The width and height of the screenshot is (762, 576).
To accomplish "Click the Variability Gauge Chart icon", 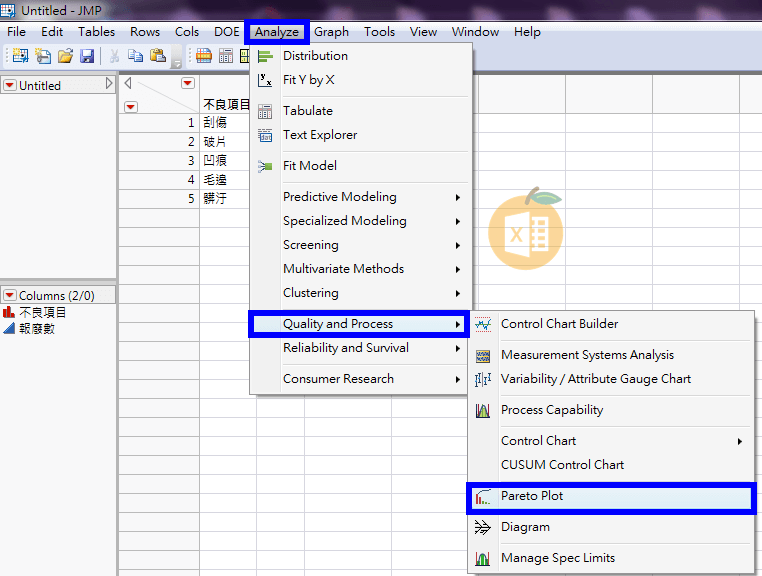I will (483, 379).
